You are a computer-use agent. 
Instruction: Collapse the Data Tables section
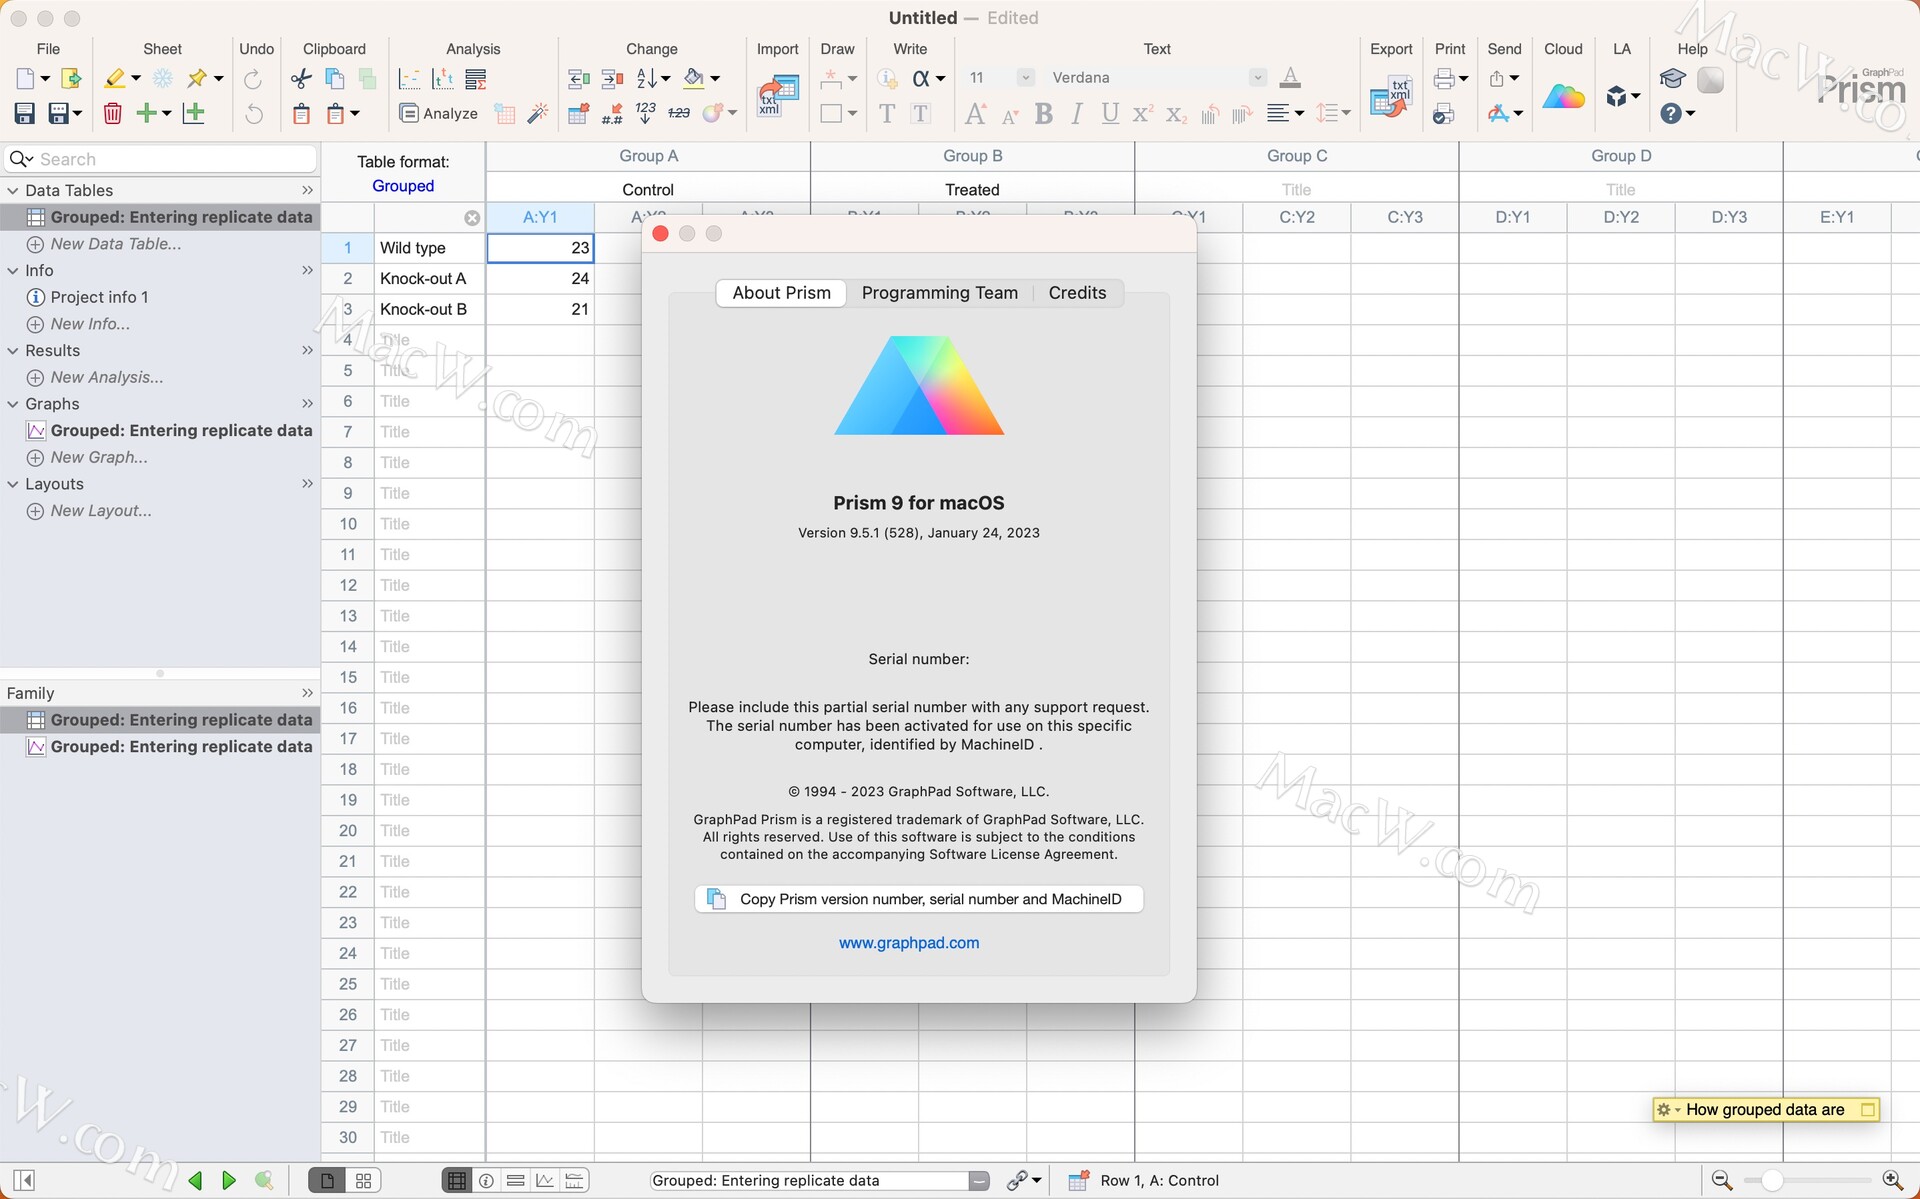click(x=12, y=190)
